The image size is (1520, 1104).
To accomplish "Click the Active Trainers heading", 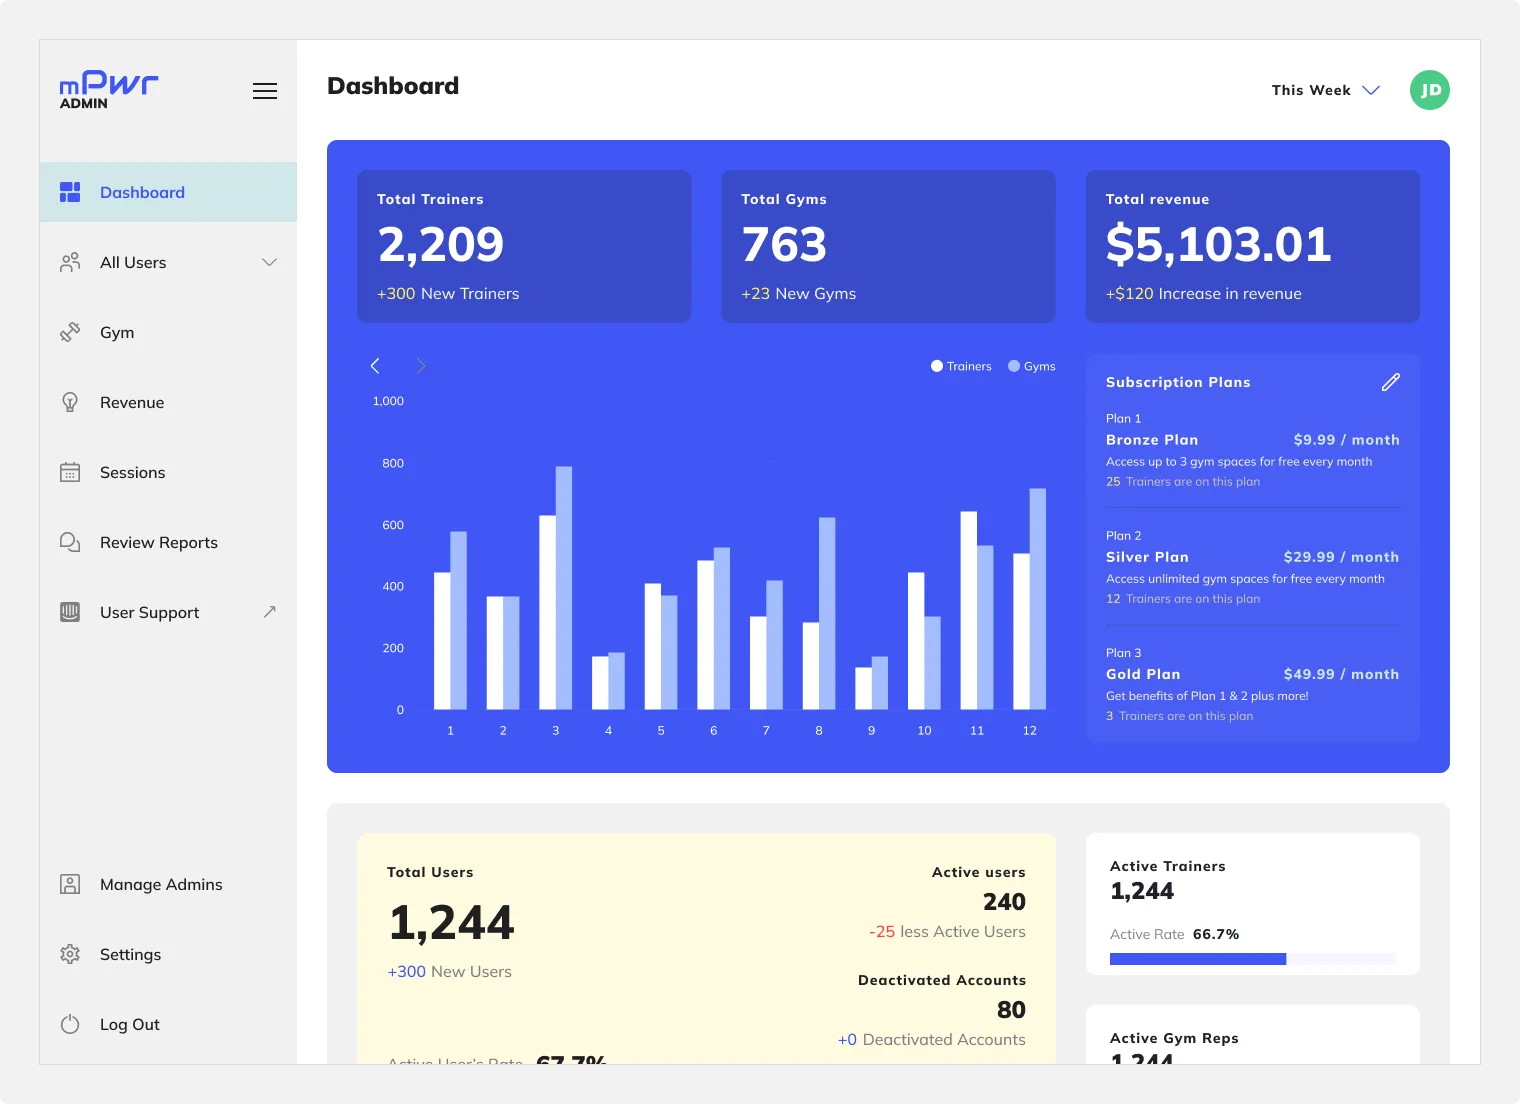I will tap(1168, 866).
